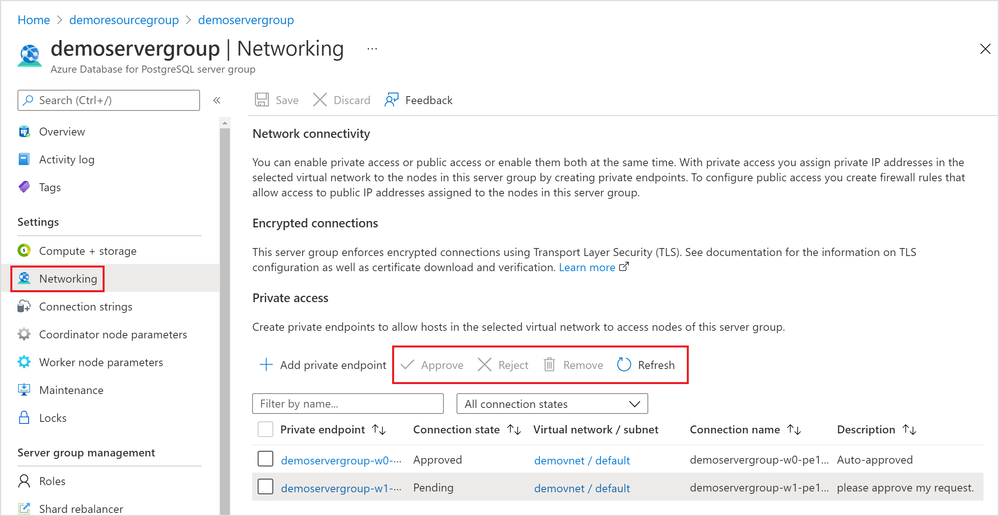Sort by Private endpoint column arrows

click(379, 430)
